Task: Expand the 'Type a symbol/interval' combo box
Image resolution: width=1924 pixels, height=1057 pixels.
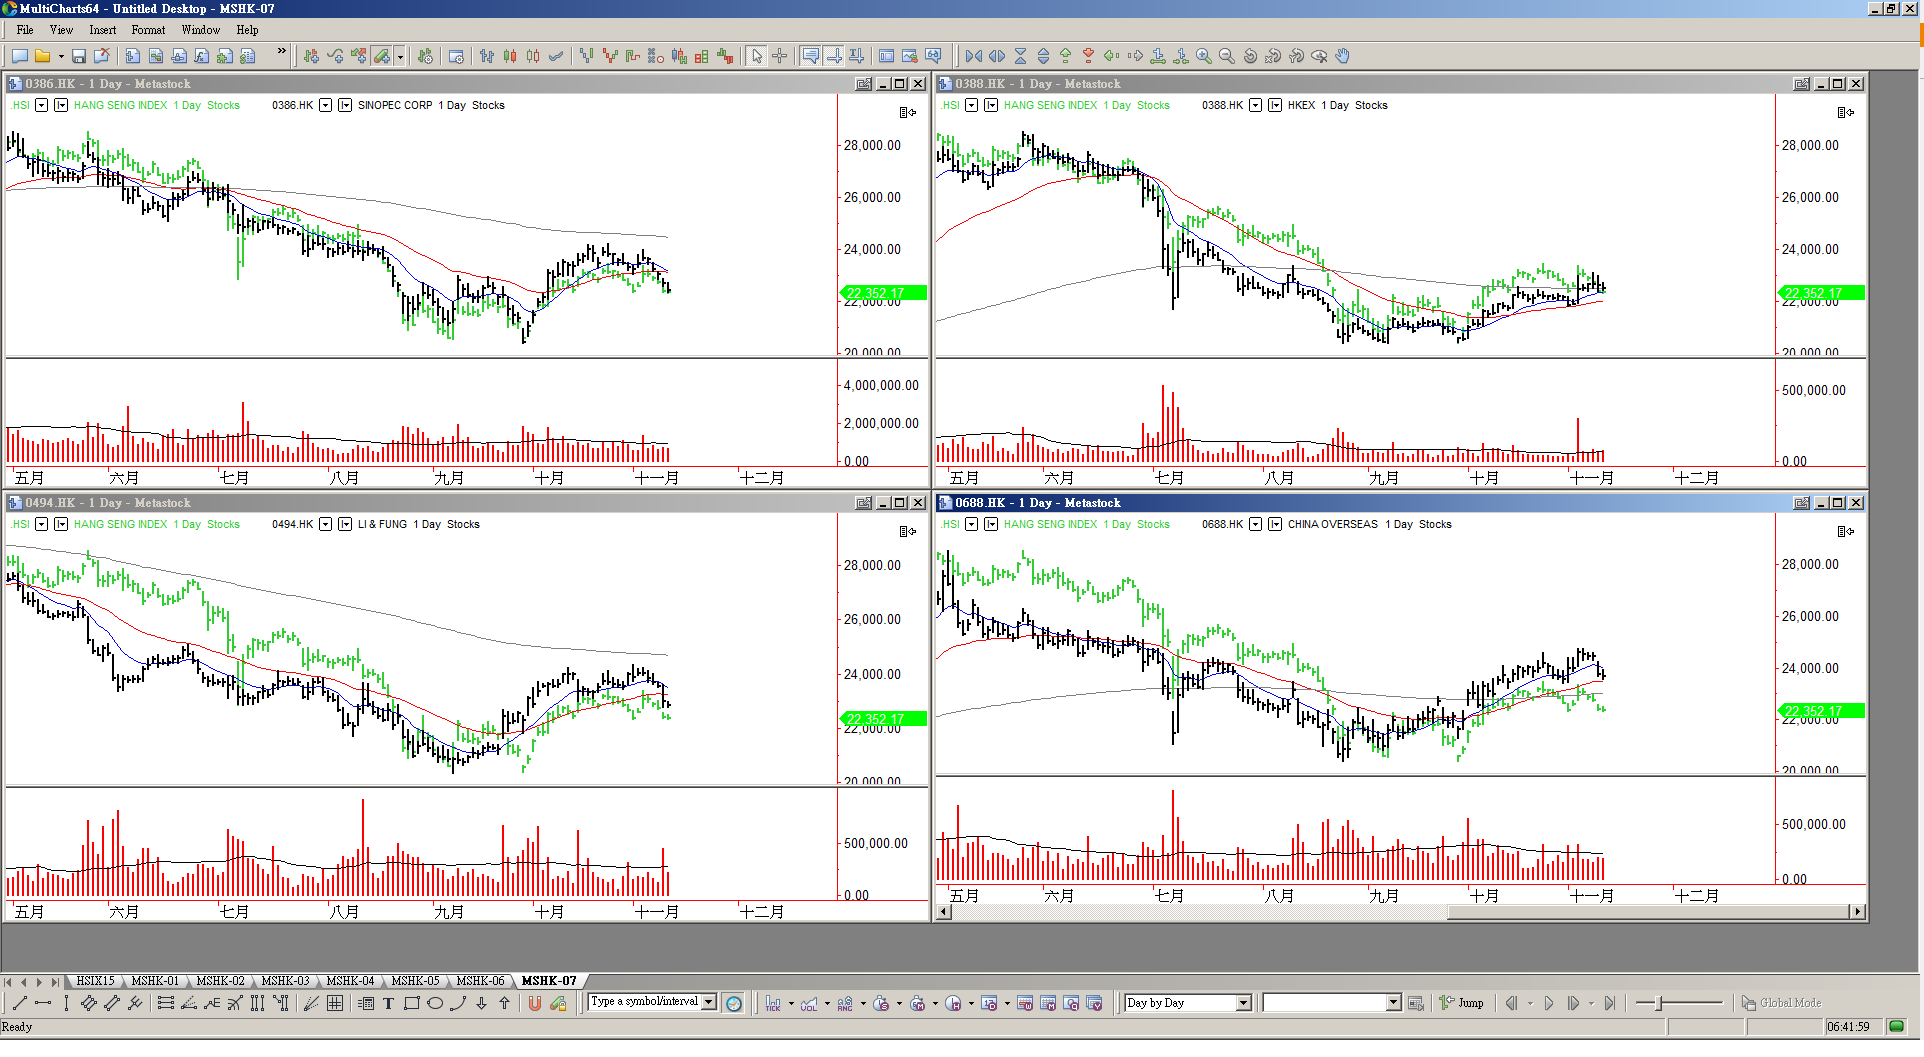Action: click(x=709, y=1002)
